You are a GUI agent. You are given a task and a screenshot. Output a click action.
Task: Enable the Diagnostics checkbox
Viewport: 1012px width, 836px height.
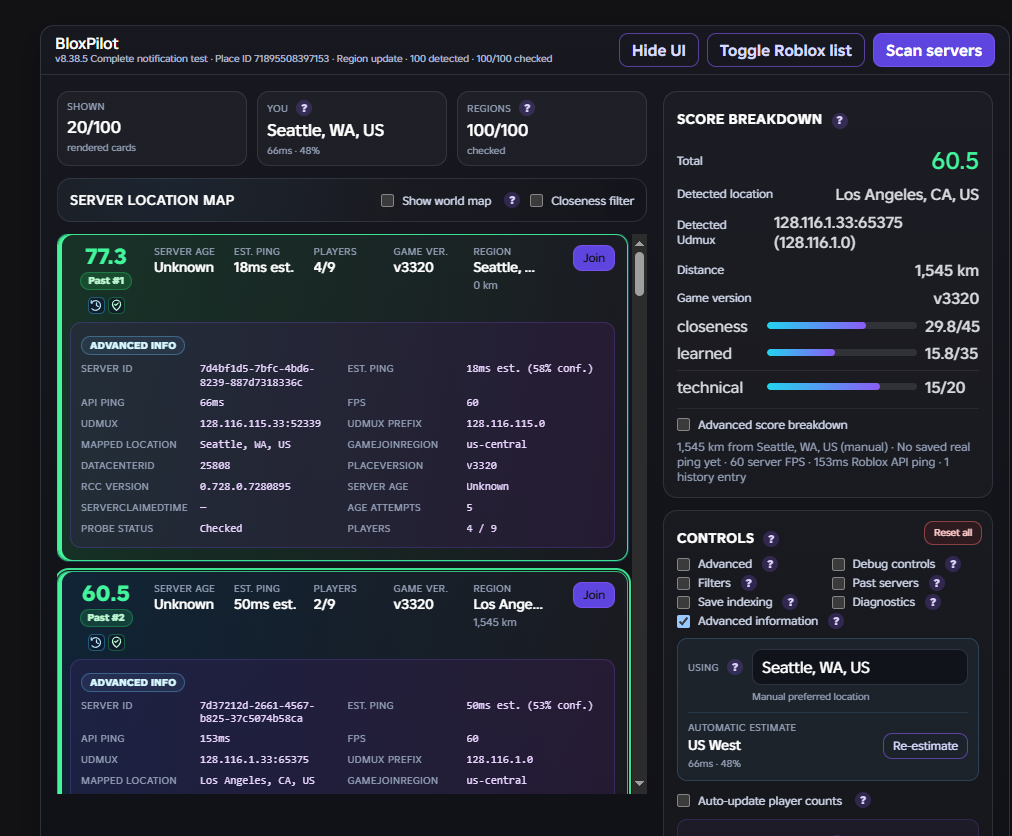(838, 602)
